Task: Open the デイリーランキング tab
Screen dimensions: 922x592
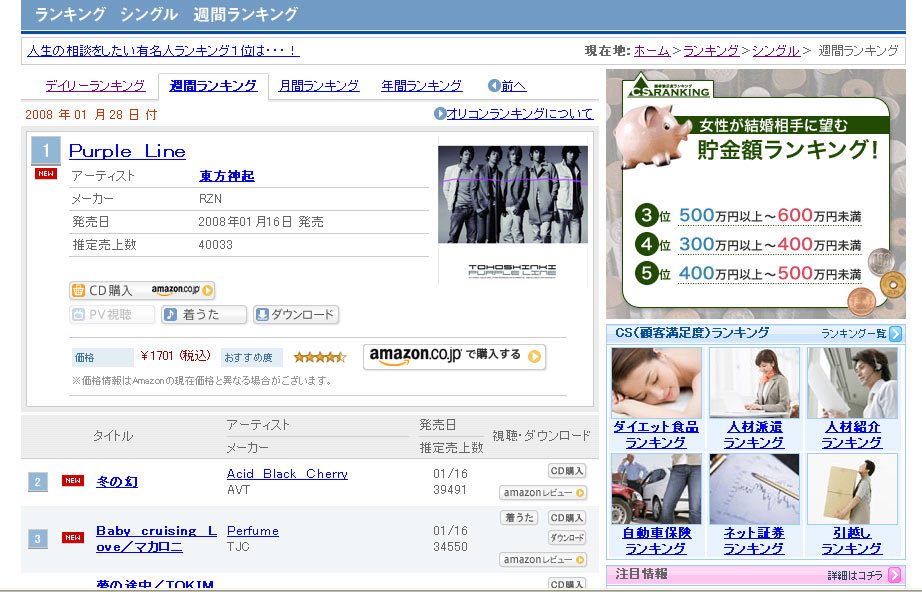Action: pos(95,86)
